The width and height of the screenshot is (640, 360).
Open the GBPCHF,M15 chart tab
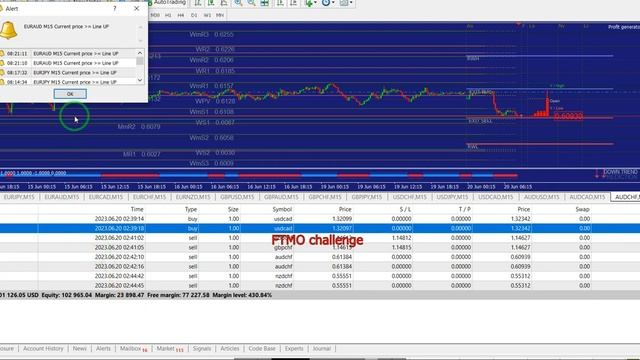(325, 197)
